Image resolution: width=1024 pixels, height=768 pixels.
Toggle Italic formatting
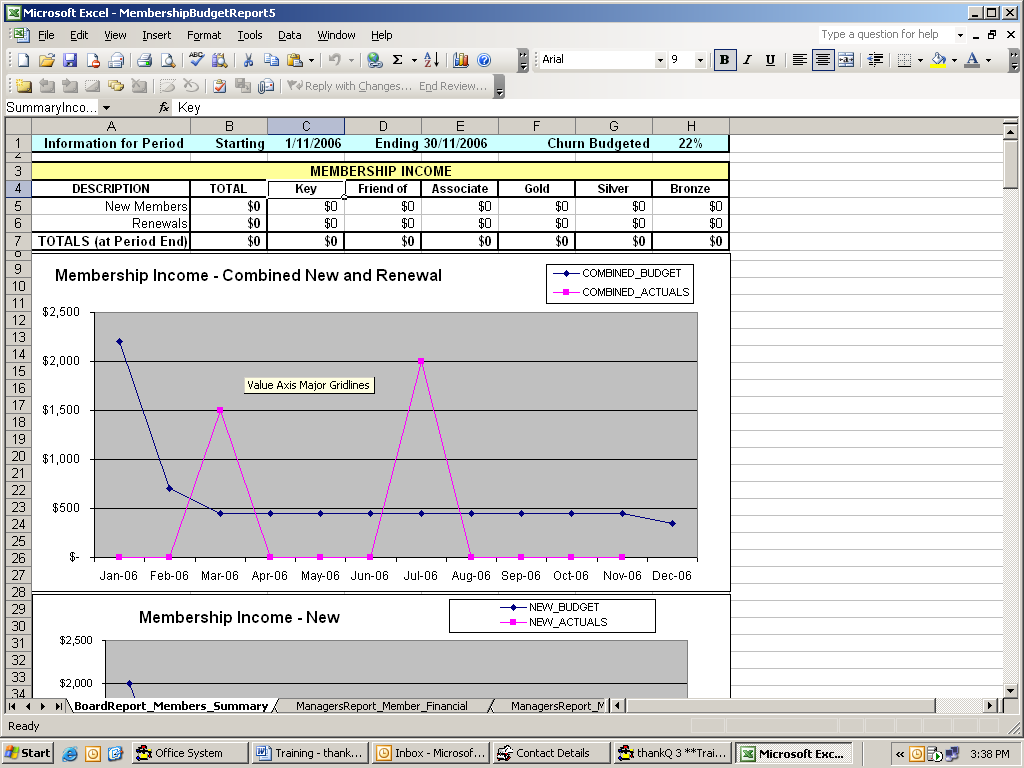(x=748, y=60)
